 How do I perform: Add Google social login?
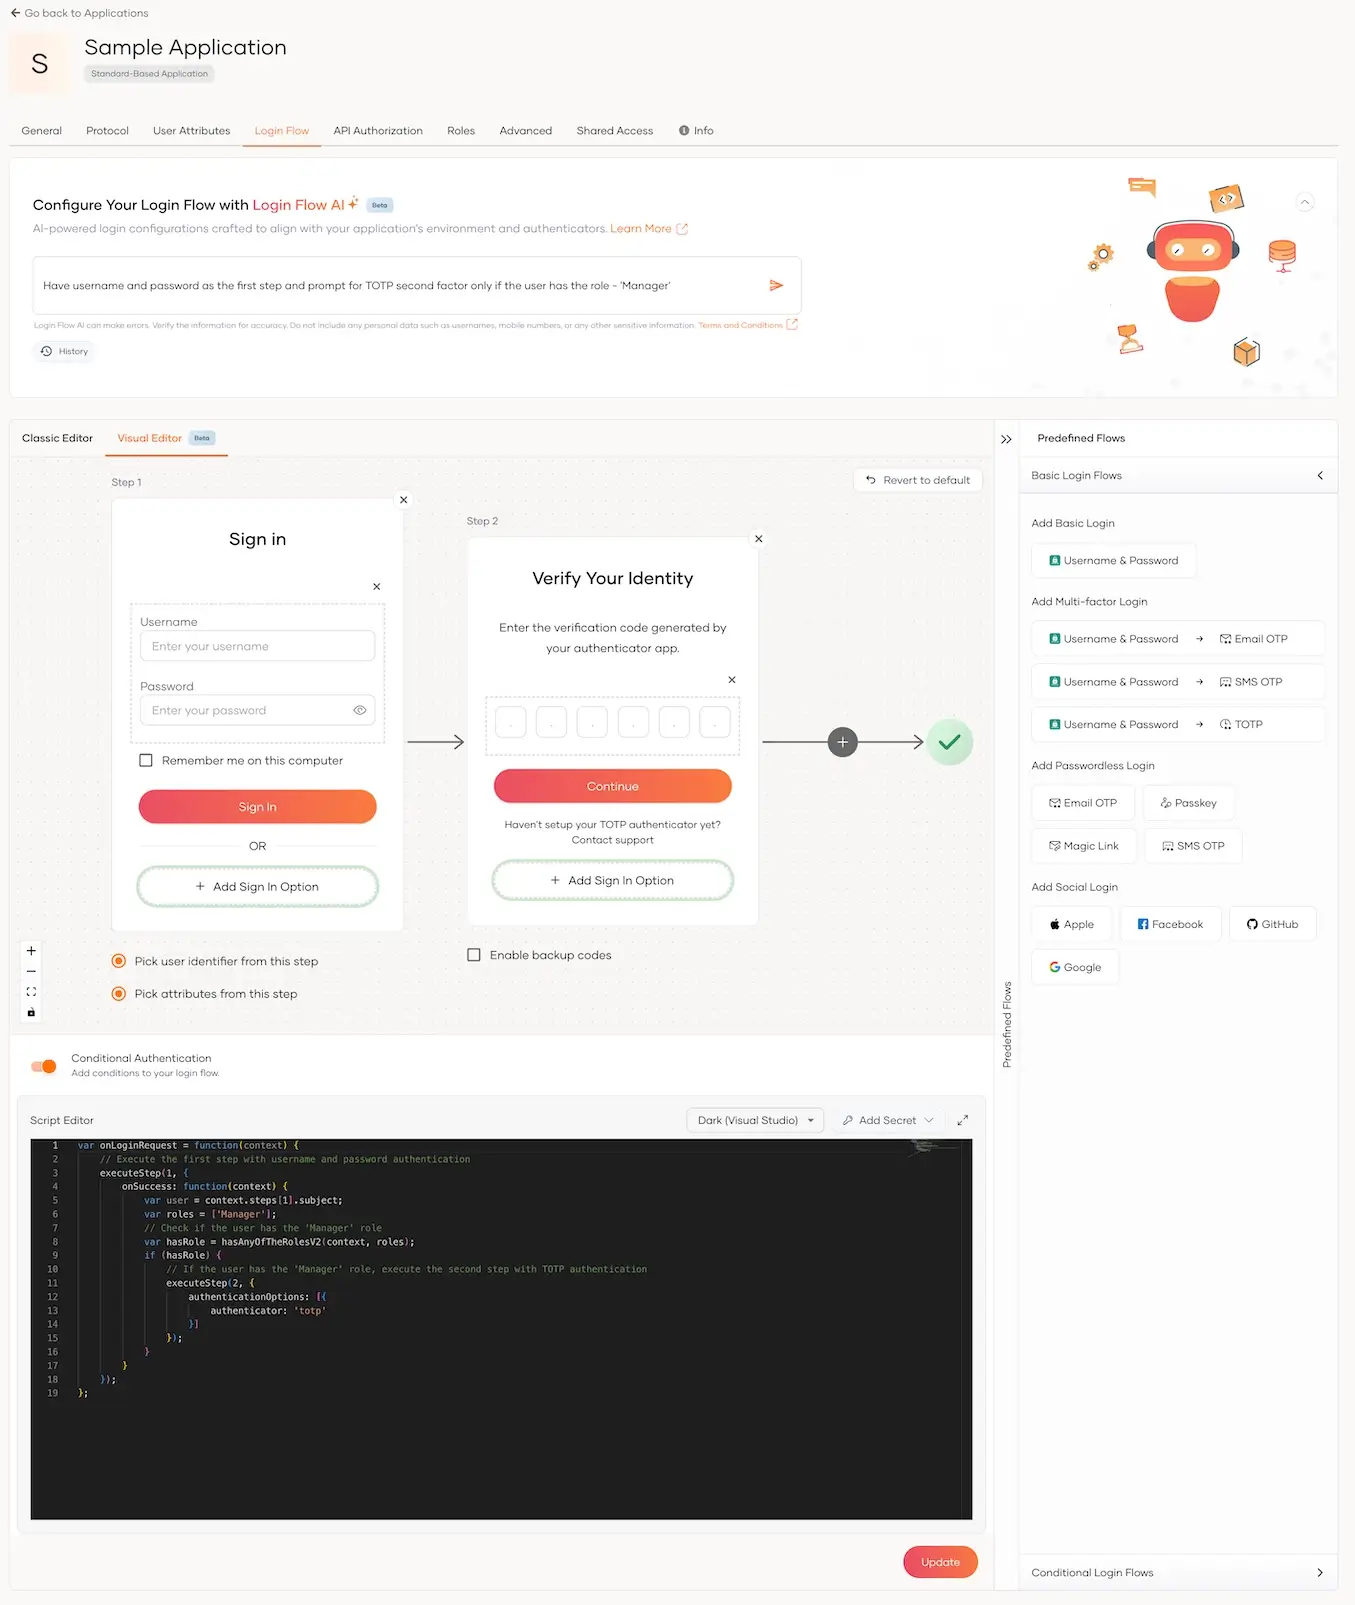click(x=1075, y=967)
